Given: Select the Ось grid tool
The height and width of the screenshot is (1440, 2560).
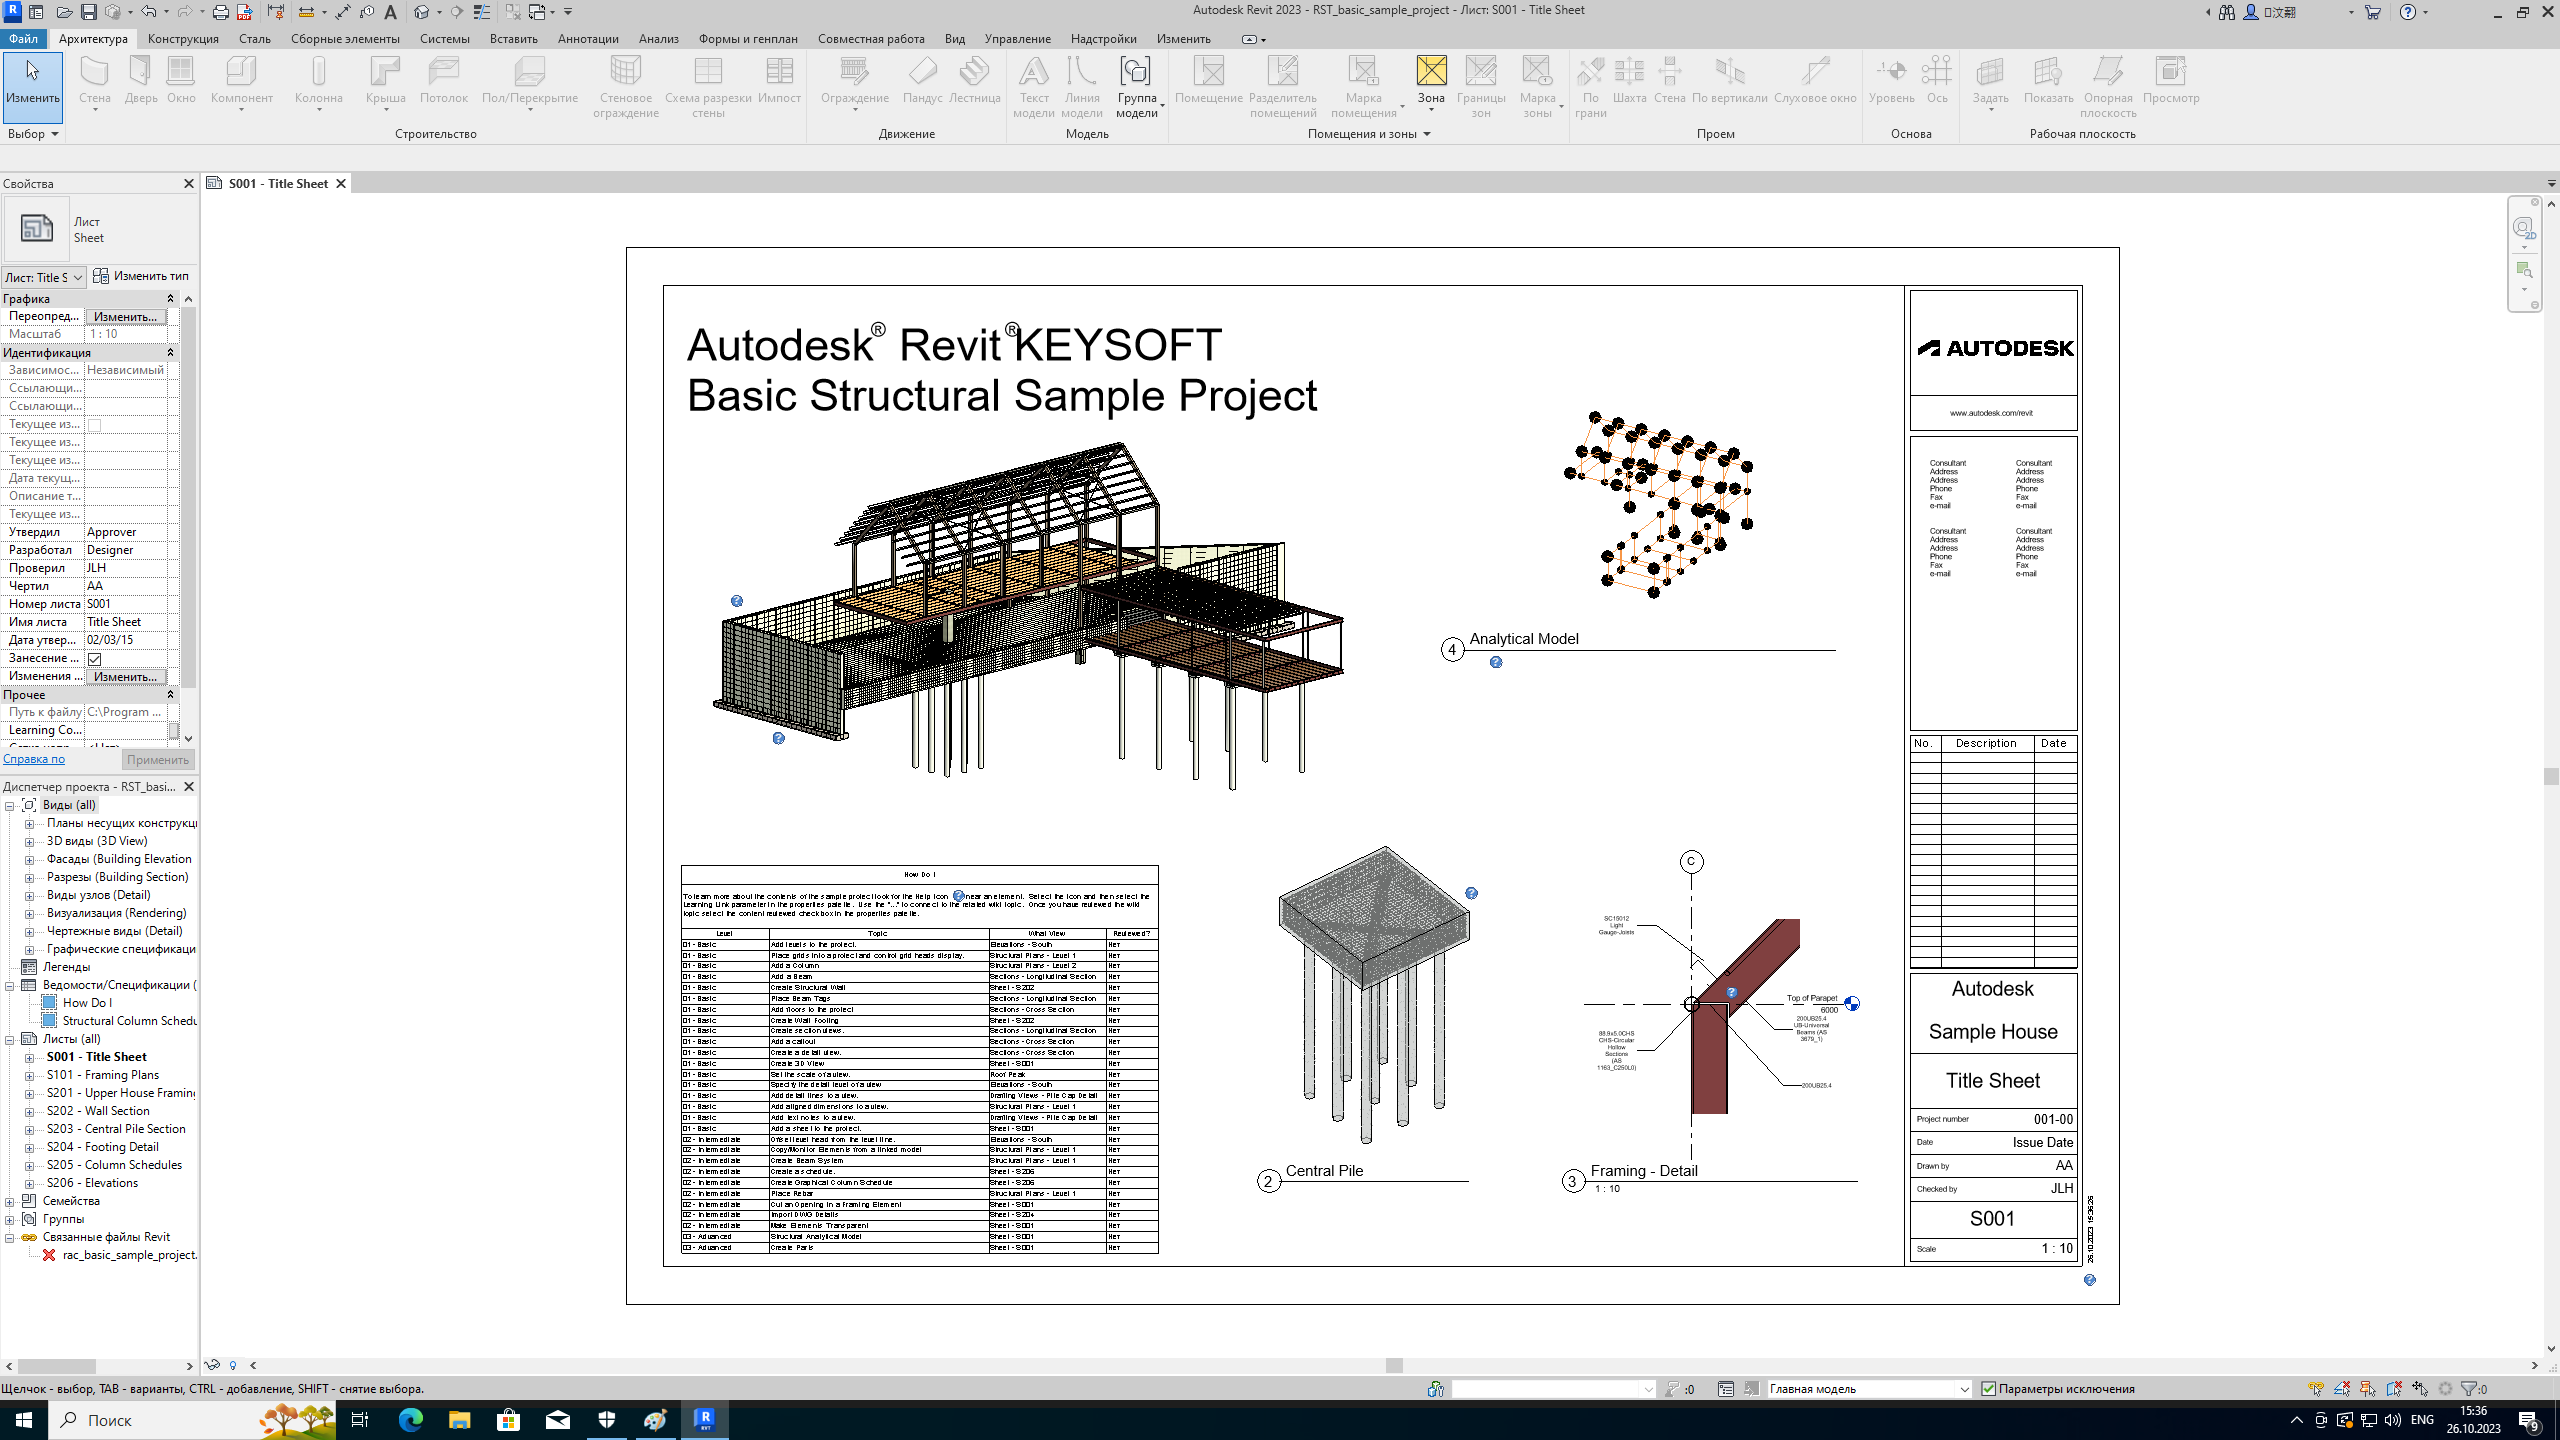Looking at the screenshot, I should [x=1937, y=80].
